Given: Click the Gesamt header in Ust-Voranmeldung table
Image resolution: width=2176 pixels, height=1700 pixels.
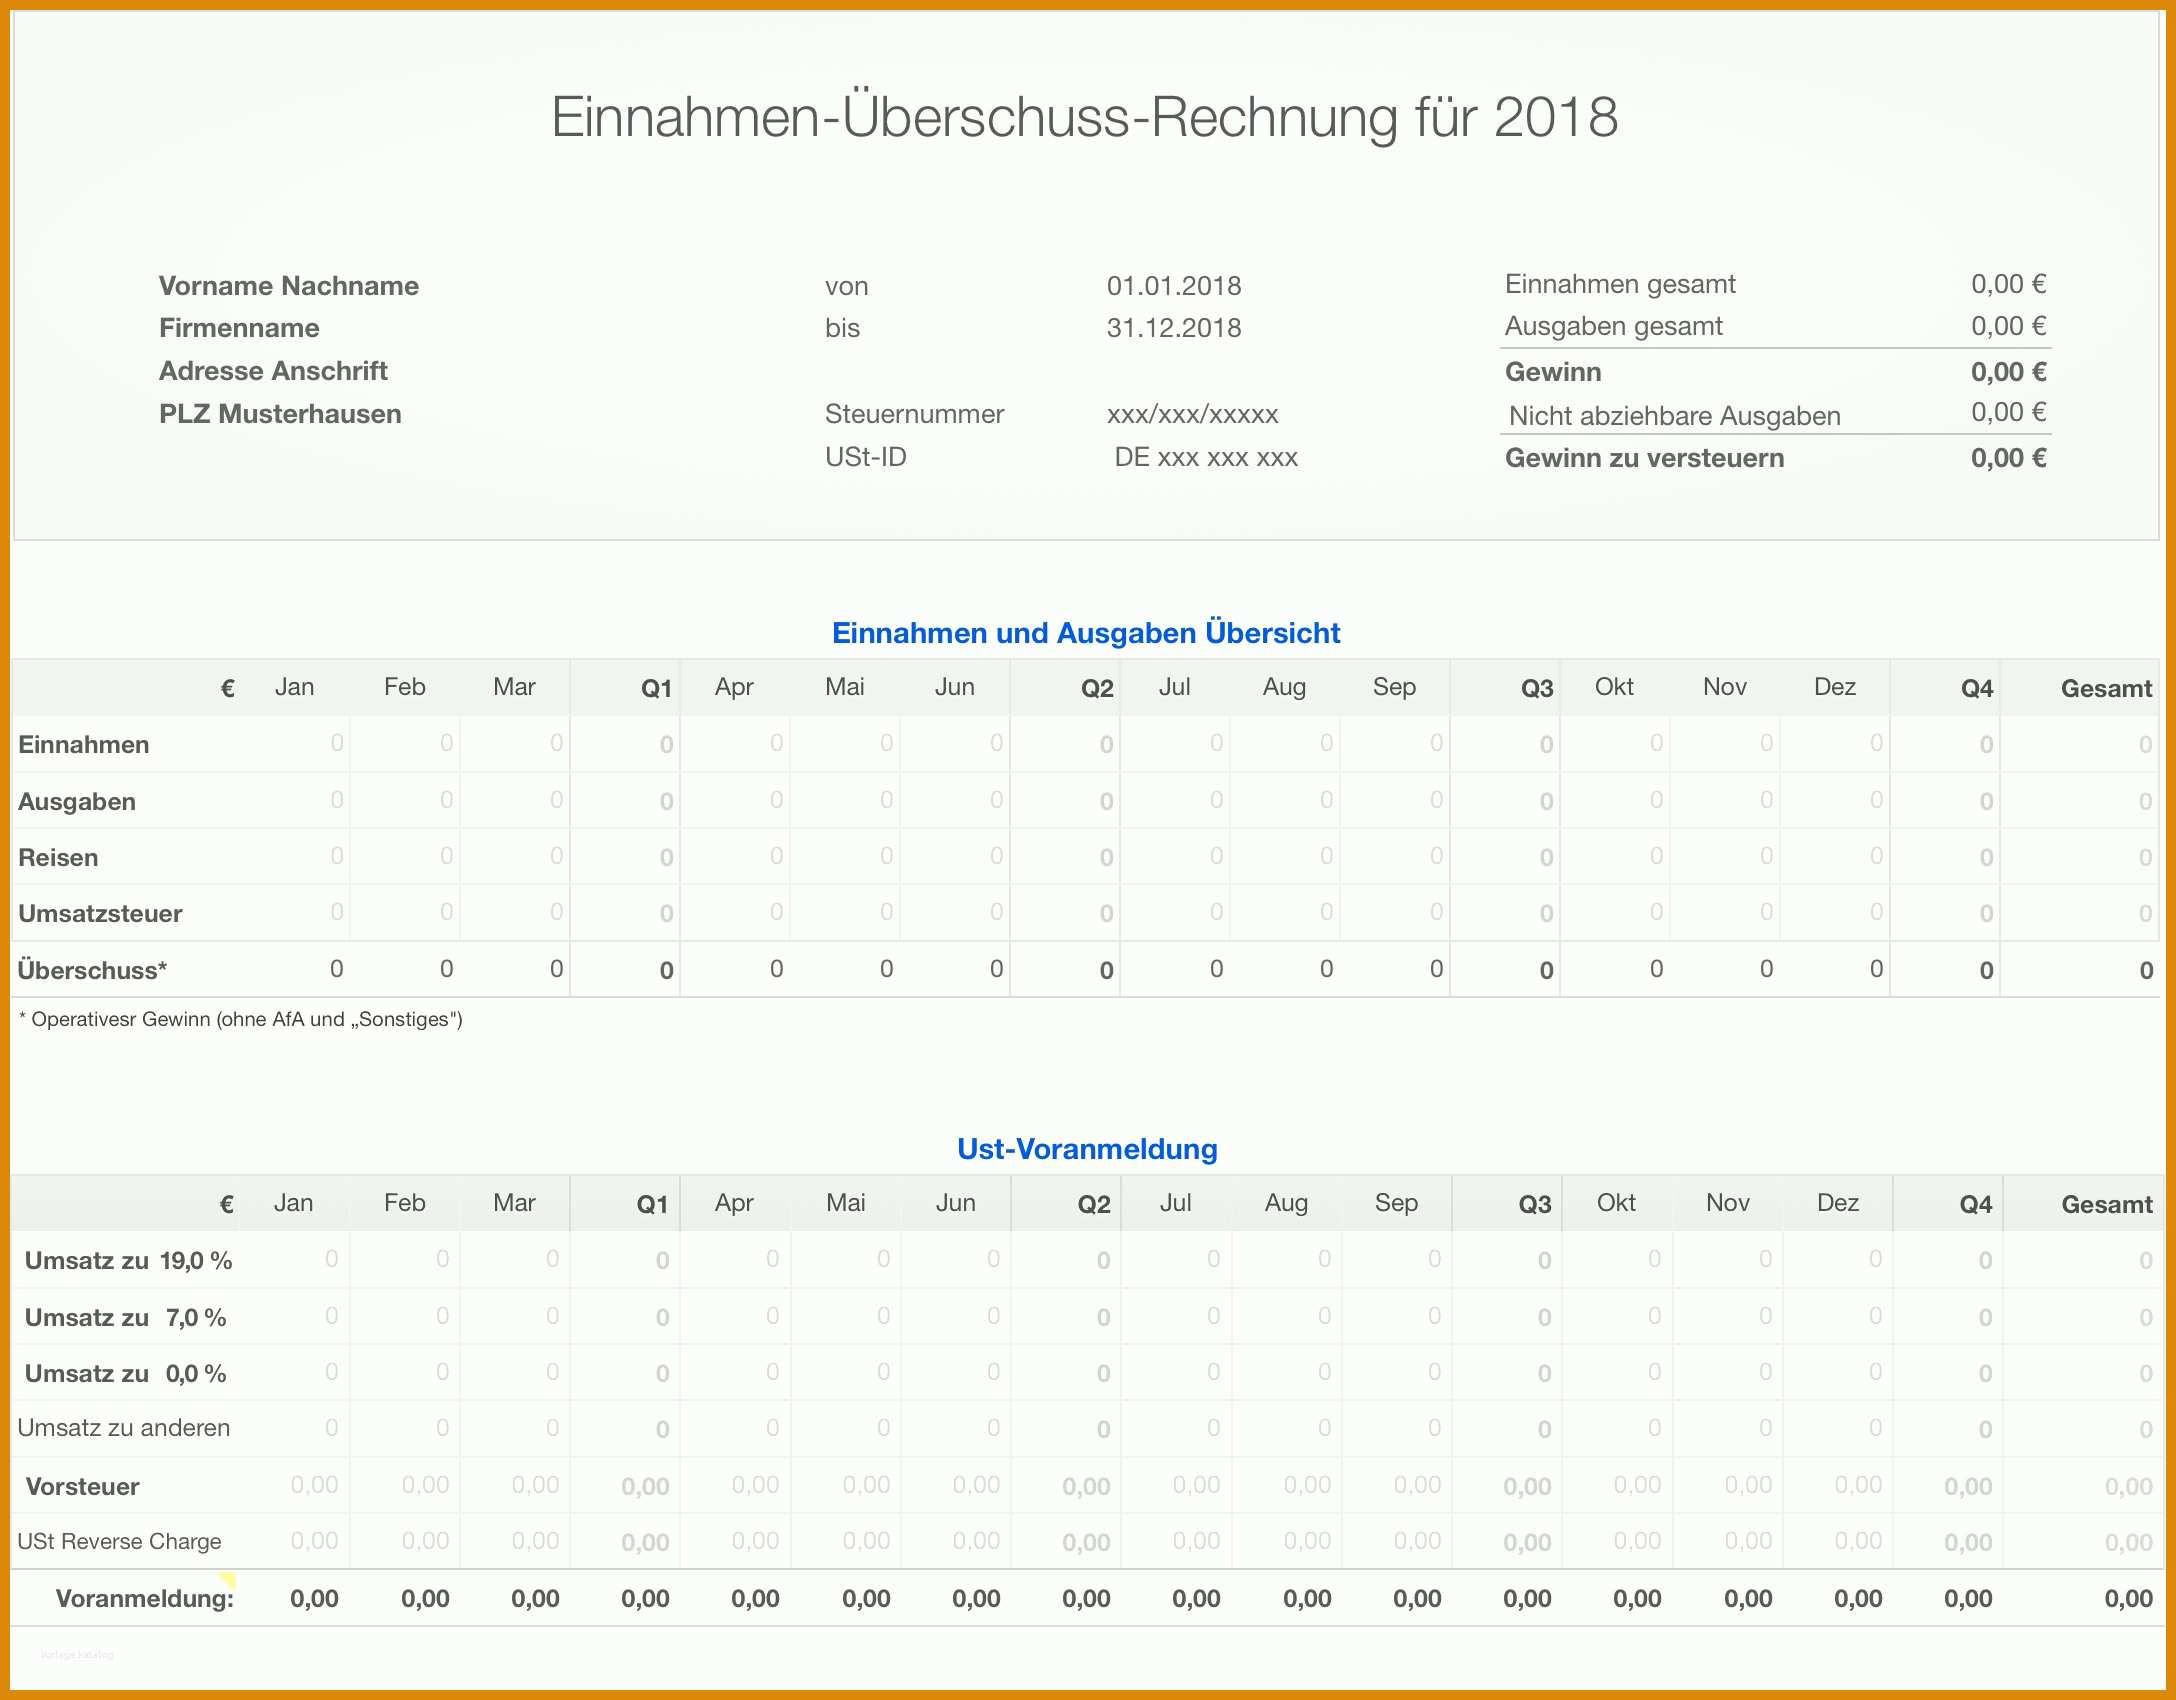Looking at the screenshot, I should click(x=2106, y=1204).
